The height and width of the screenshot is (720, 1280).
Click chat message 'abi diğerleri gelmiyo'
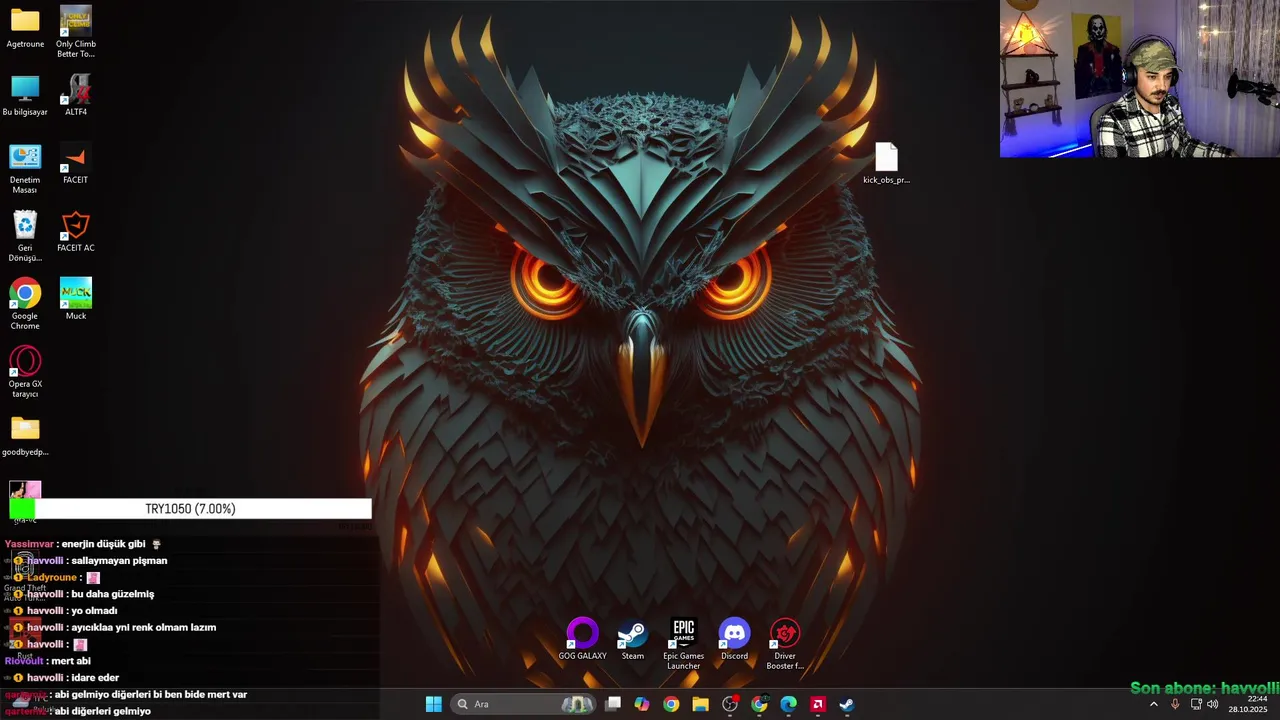click(x=103, y=711)
